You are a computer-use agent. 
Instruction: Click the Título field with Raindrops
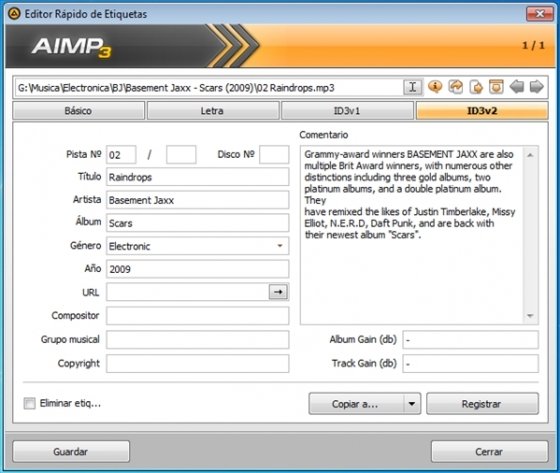(198, 177)
